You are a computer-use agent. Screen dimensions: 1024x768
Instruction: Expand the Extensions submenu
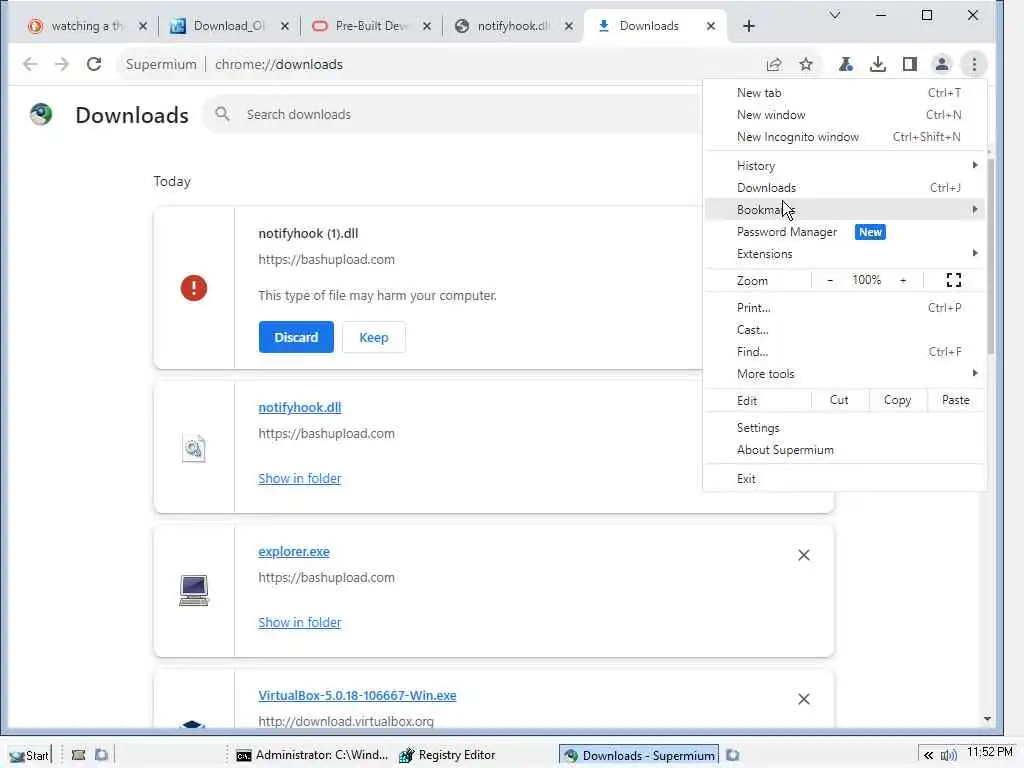844,254
